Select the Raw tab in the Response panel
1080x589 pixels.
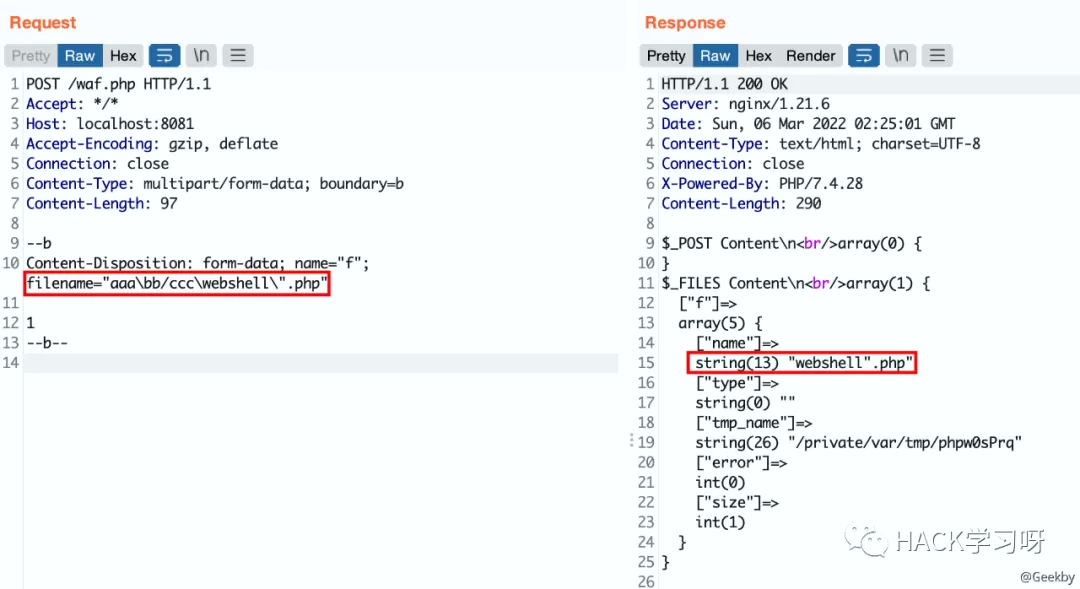pos(715,56)
